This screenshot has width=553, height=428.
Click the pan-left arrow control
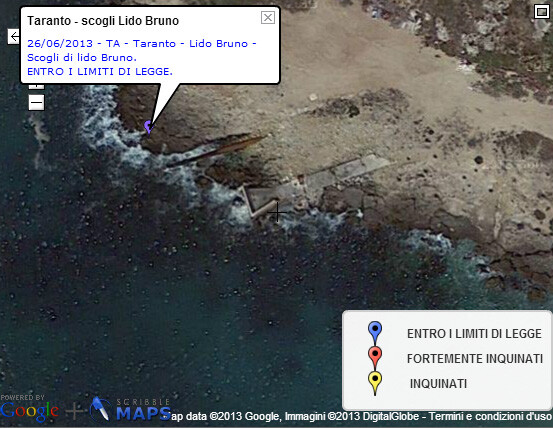(x=14, y=36)
